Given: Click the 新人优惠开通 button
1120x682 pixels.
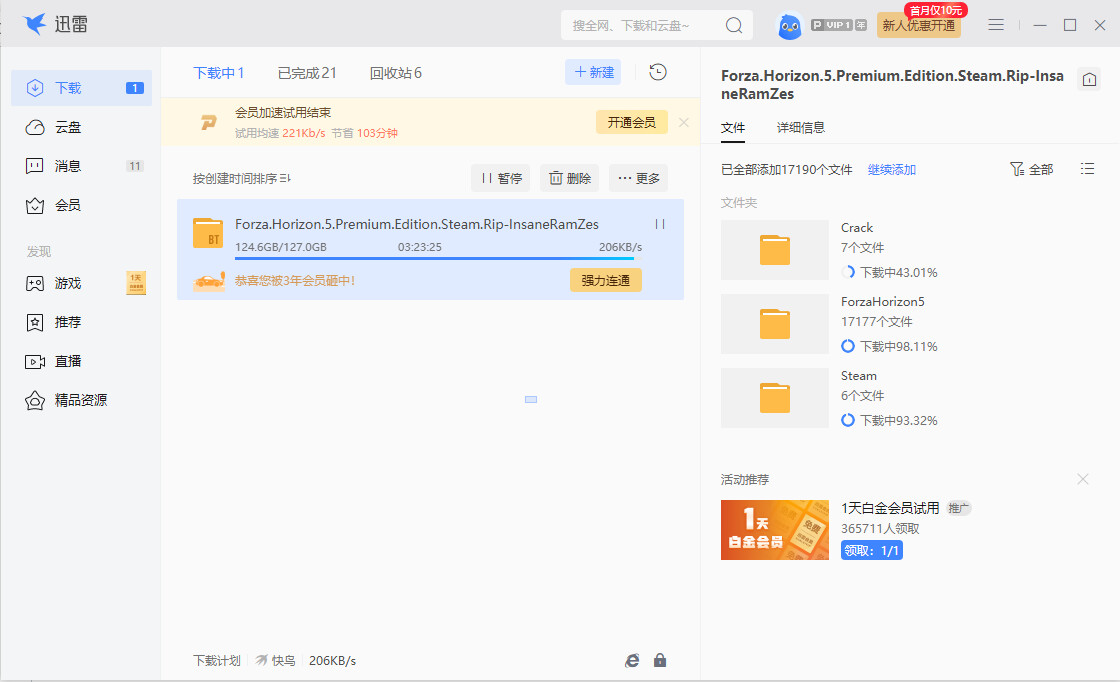Looking at the screenshot, I should point(919,26).
